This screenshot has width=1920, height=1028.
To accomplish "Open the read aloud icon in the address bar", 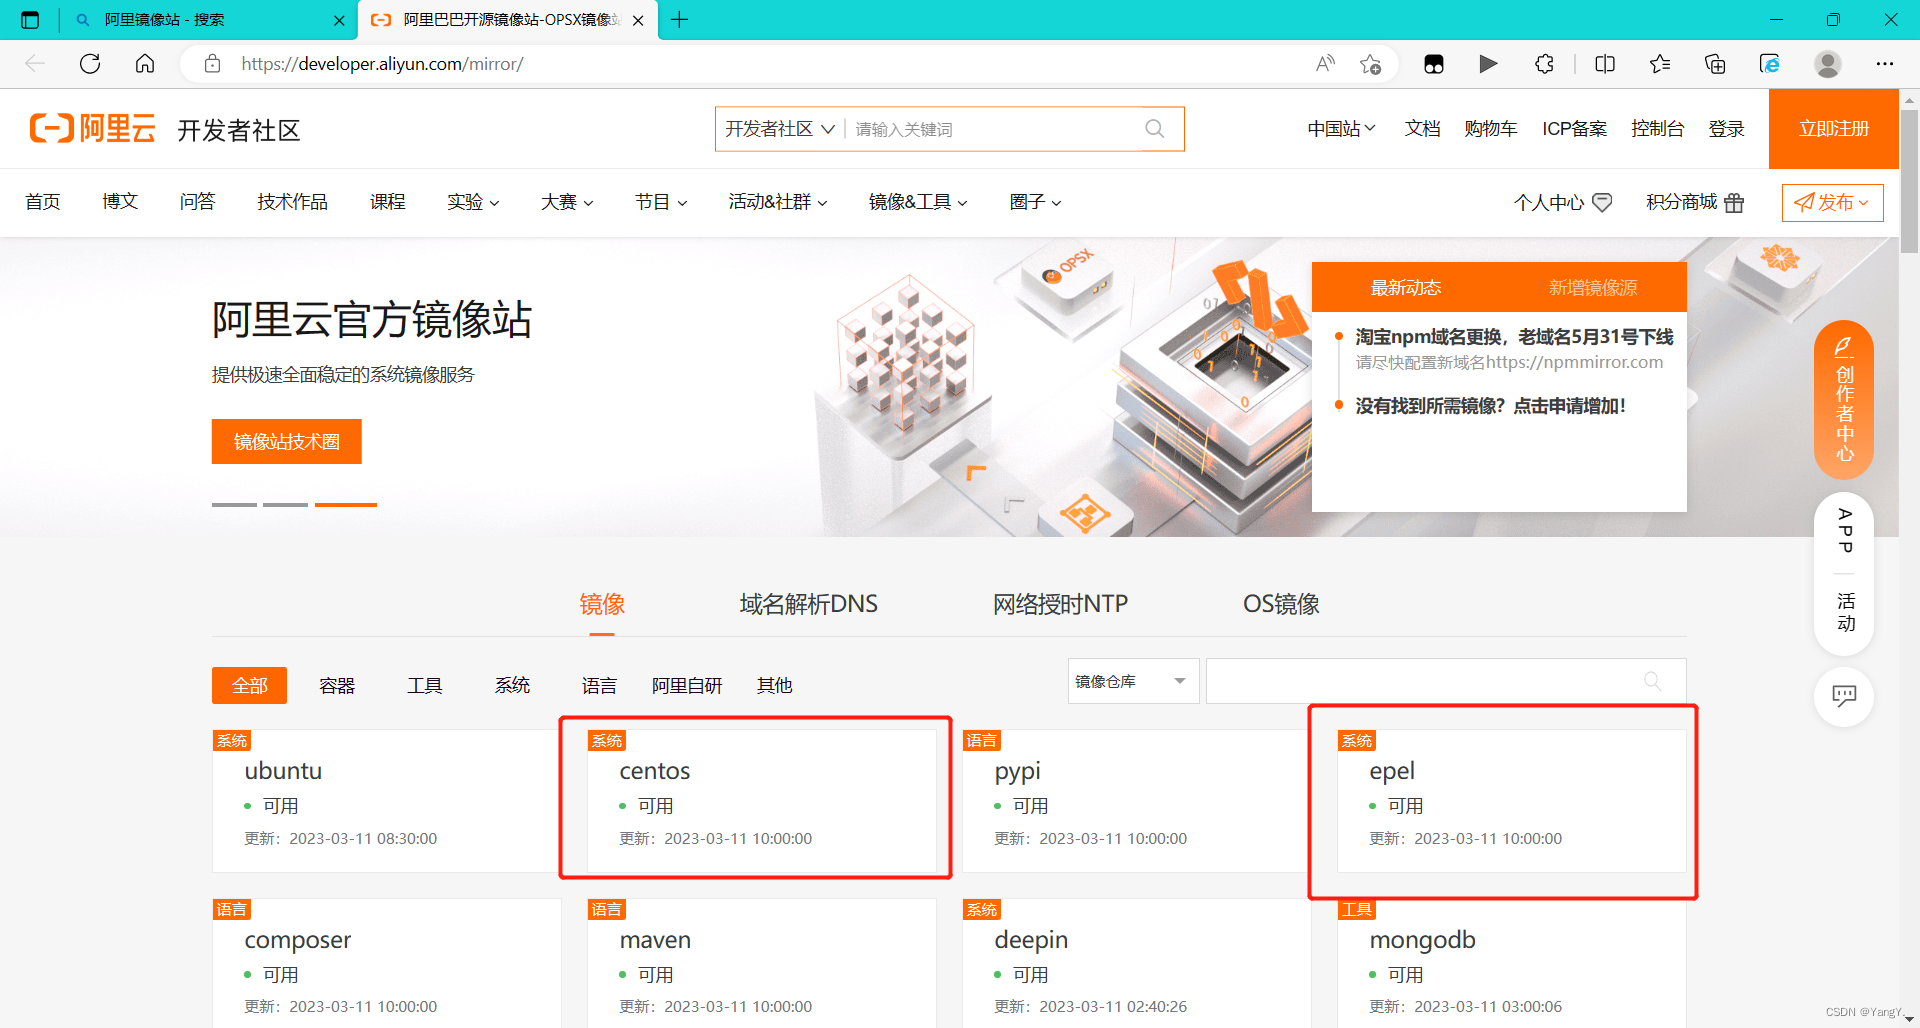I will point(1325,64).
